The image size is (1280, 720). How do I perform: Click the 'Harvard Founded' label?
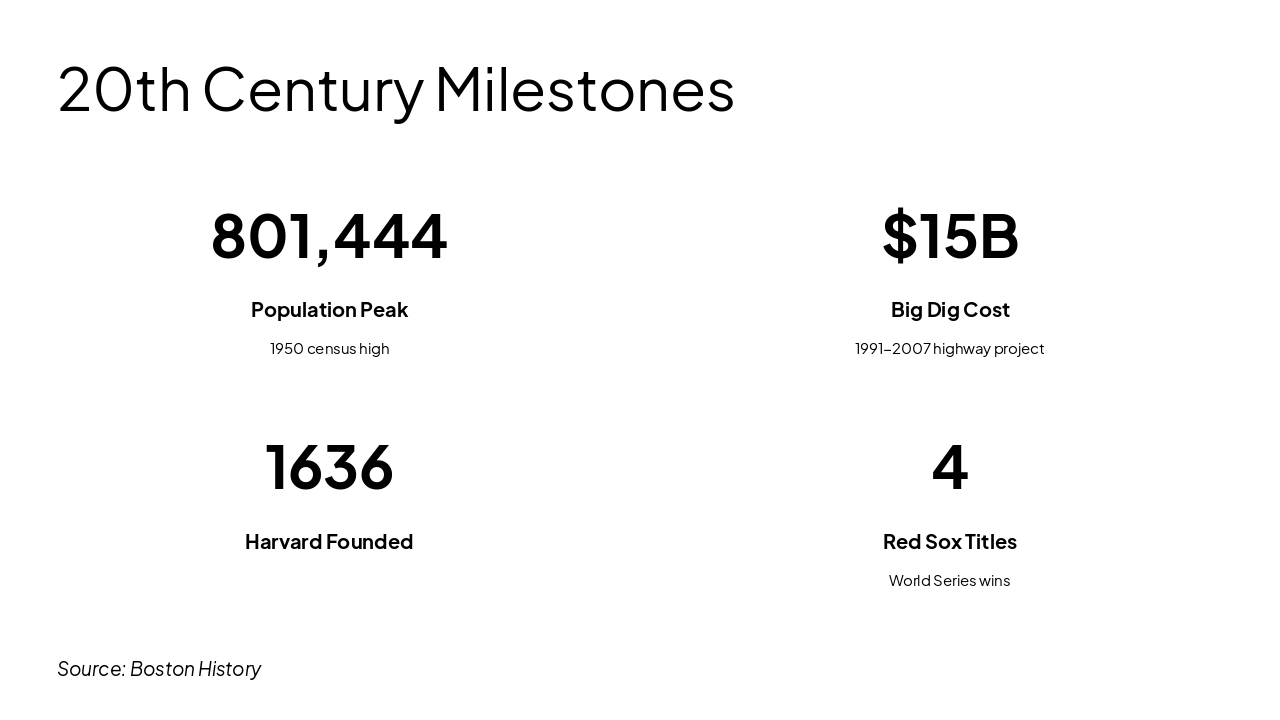pos(329,542)
